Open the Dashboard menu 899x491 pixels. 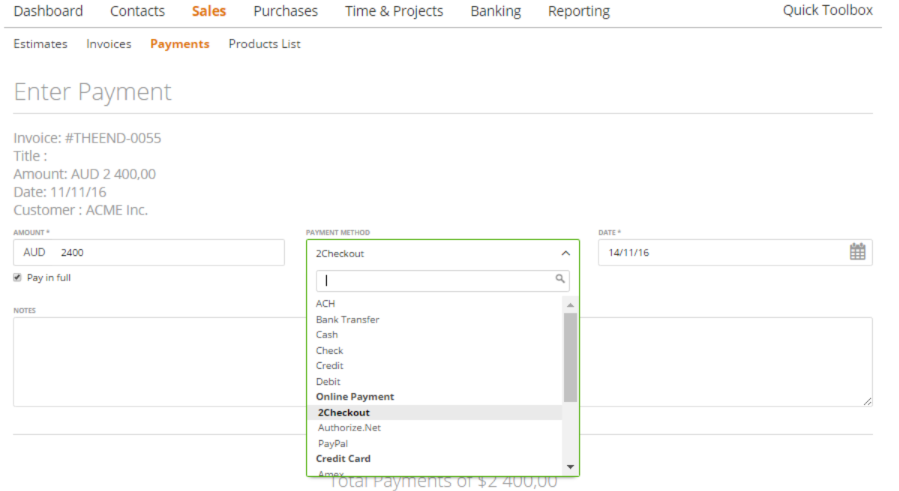coord(48,11)
